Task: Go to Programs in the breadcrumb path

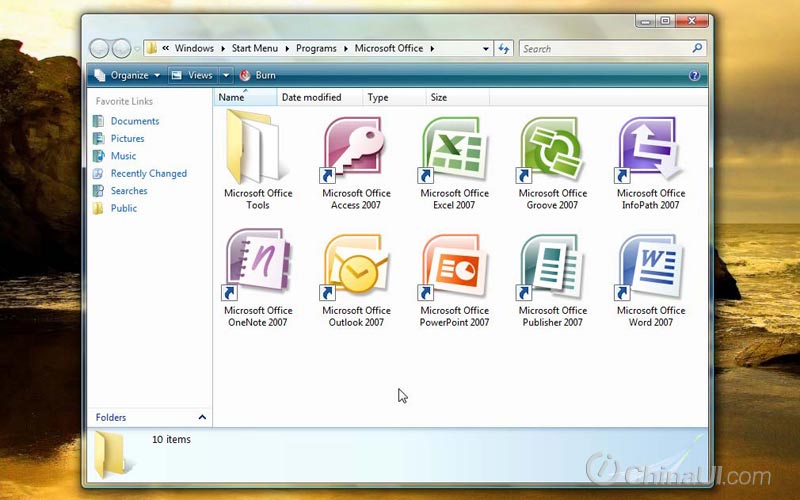Action: 316,48
